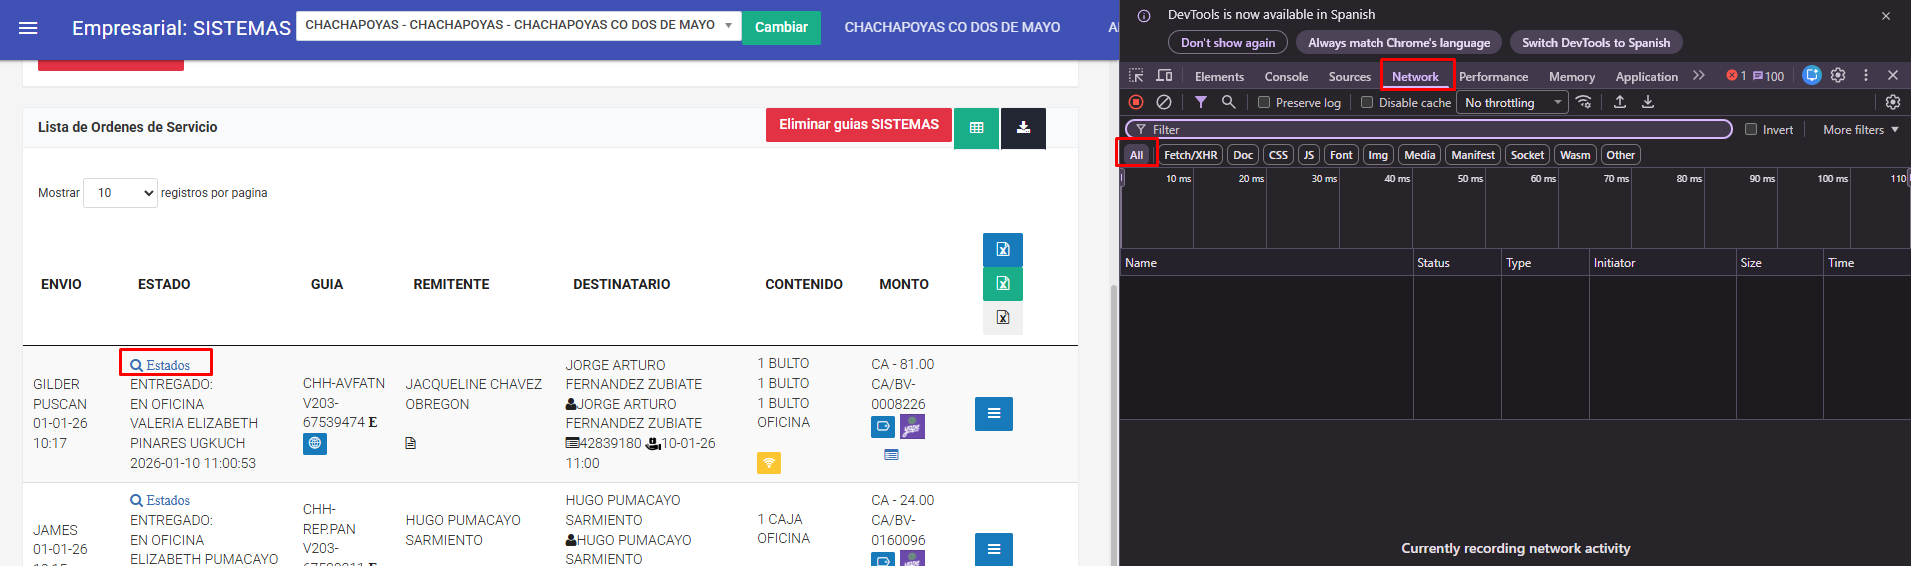This screenshot has height=566, width=1911.
Task: Click the DevTools inspect element icon
Action: coord(1136,76)
